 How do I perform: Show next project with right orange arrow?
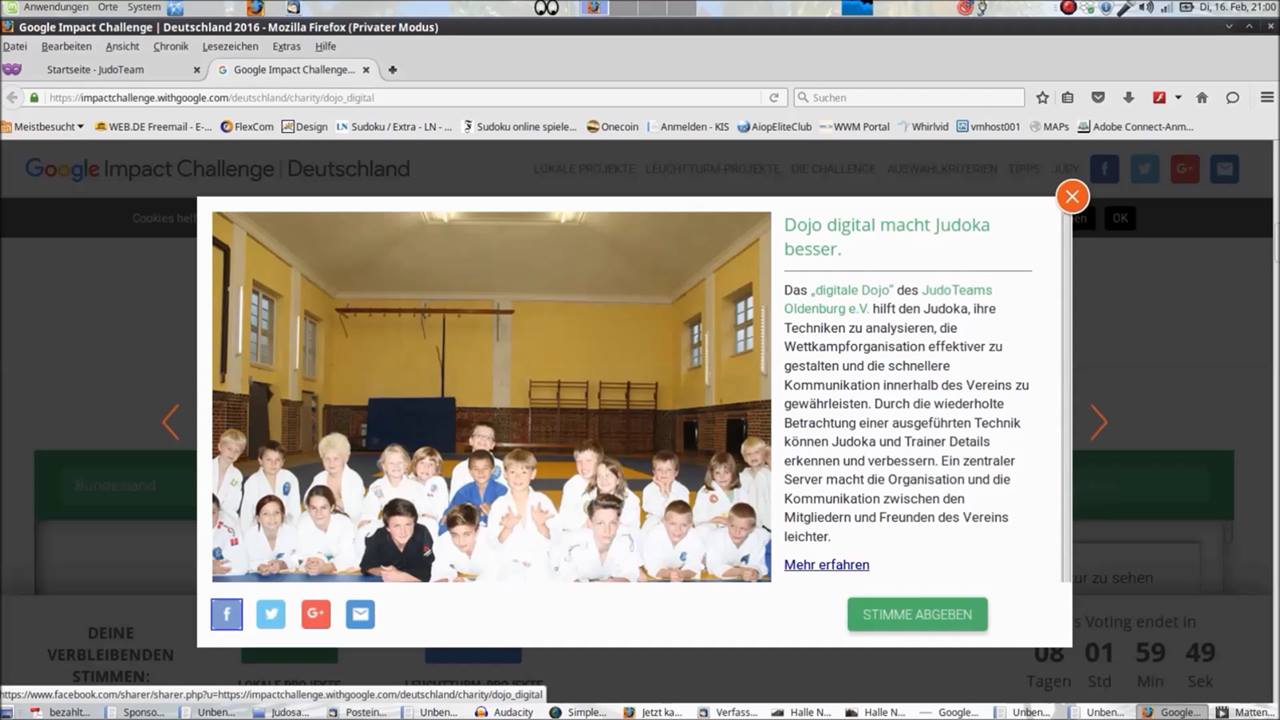tap(1099, 423)
